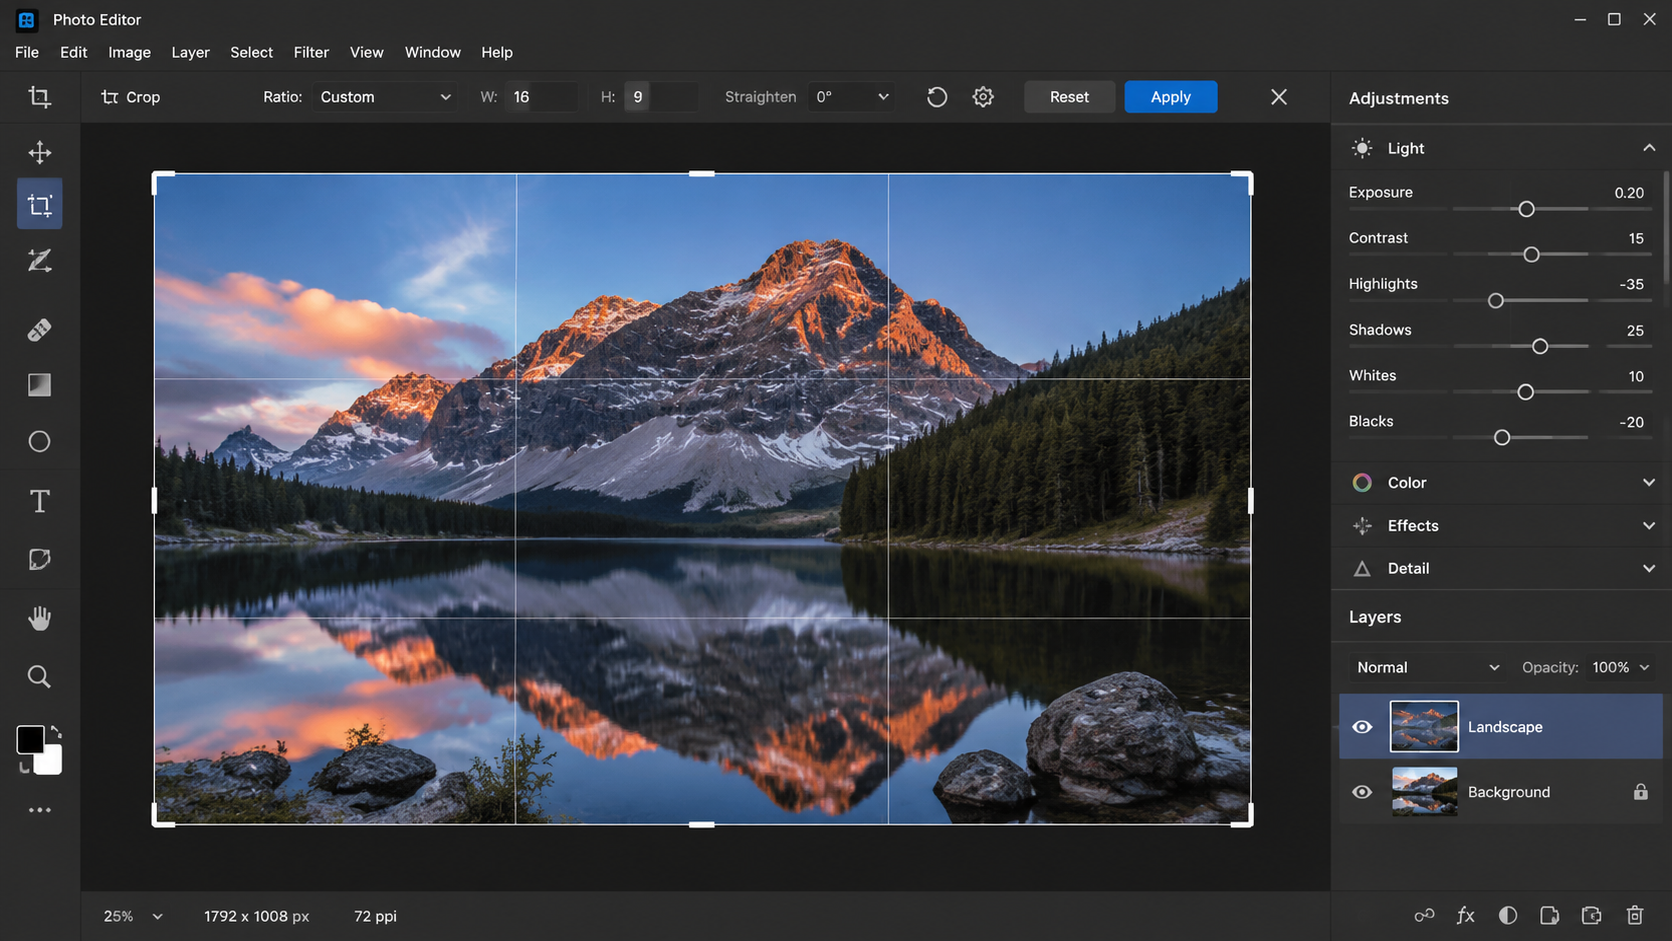This screenshot has width=1672, height=941.
Task: Collapse the Light section
Action: pyautogui.click(x=1649, y=148)
